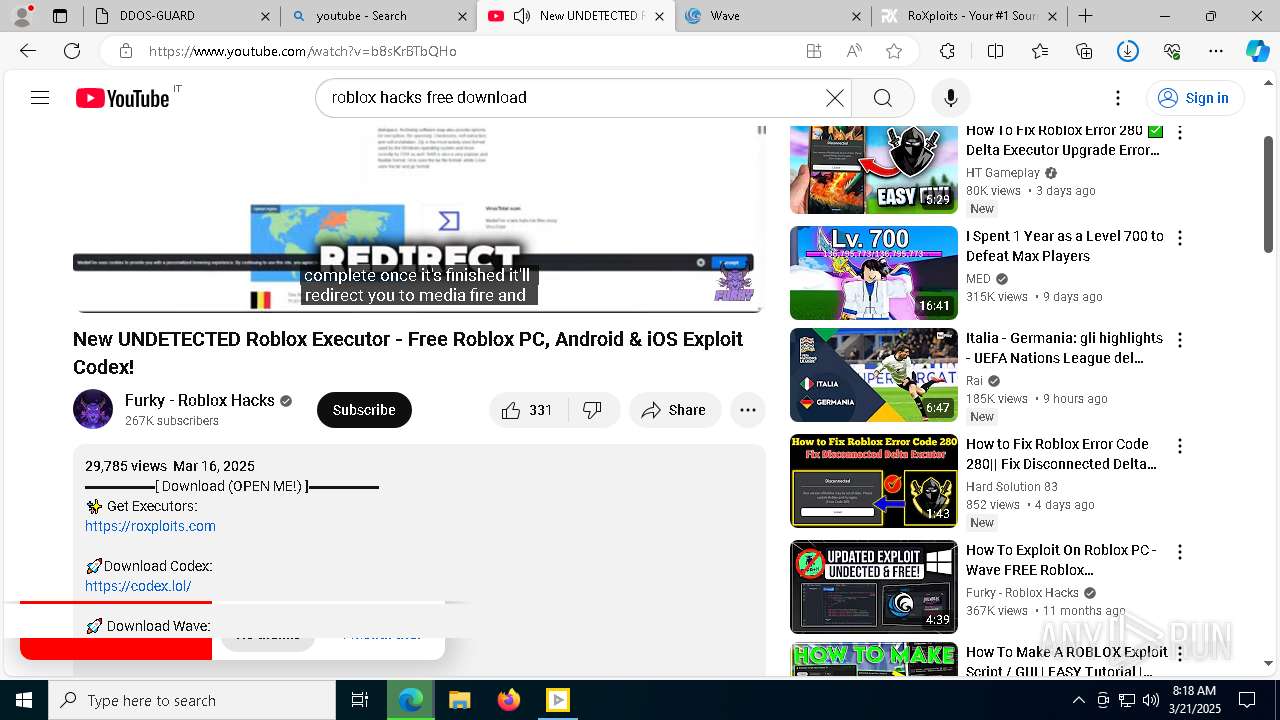The image size is (1280, 720).
Task: Open the YouTube hamburger guide menu
Action: point(40,98)
